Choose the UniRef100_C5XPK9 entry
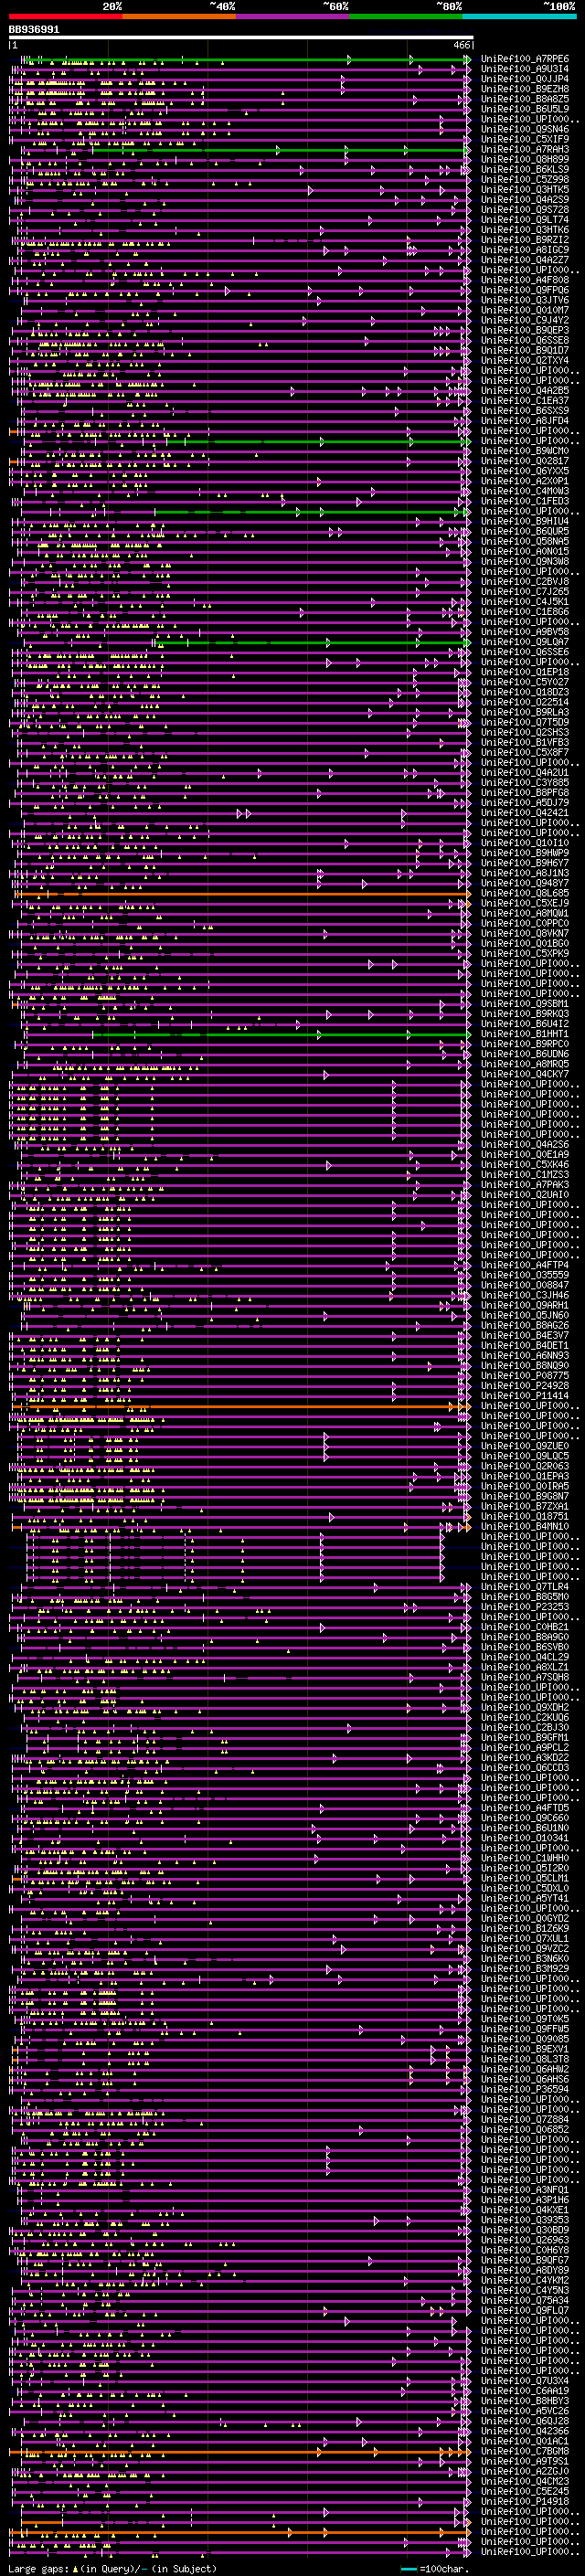This screenshot has height=2576, width=585. click(524, 953)
